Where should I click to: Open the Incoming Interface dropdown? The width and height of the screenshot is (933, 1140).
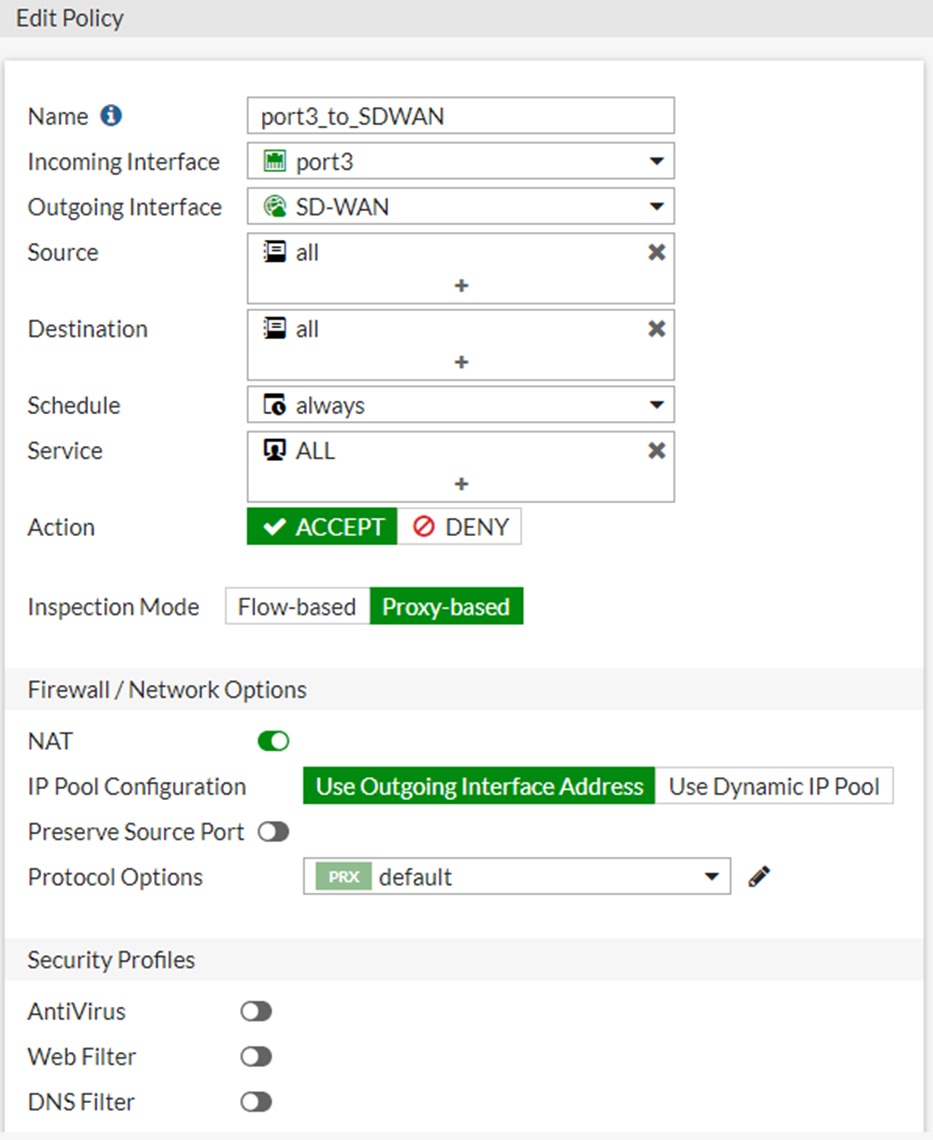coord(460,161)
